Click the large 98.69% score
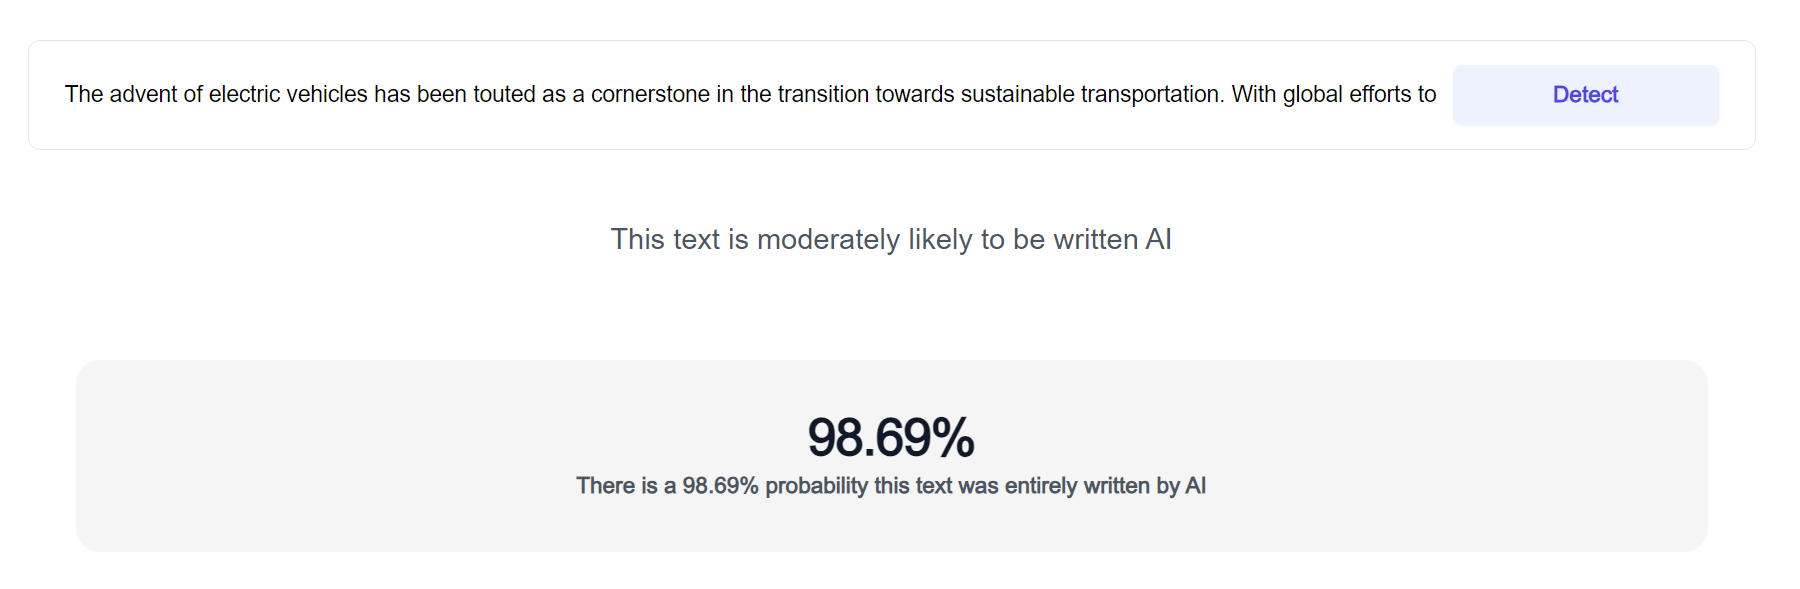This screenshot has height=589, width=1800. tap(891, 438)
